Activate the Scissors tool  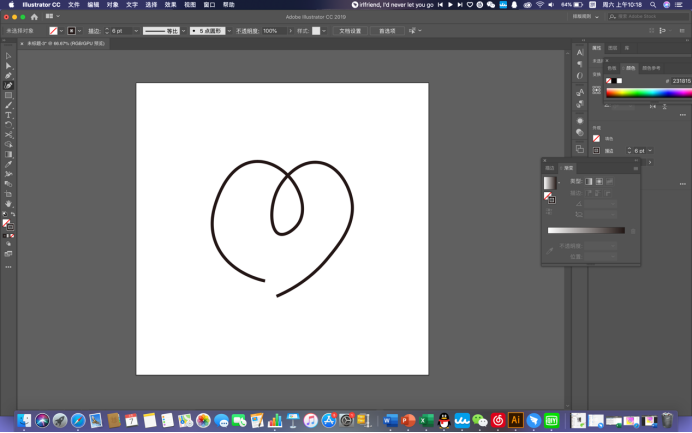[8, 134]
